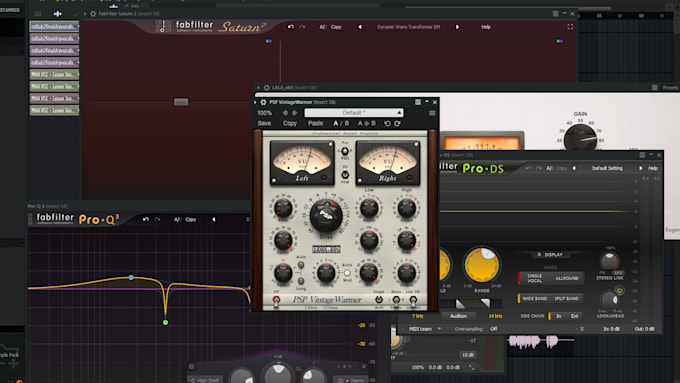The width and height of the screenshot is (680, 383).
Task: Toggle the Brick Wall button in PSP VintageWarmer
Action: (x=347, y=273)
